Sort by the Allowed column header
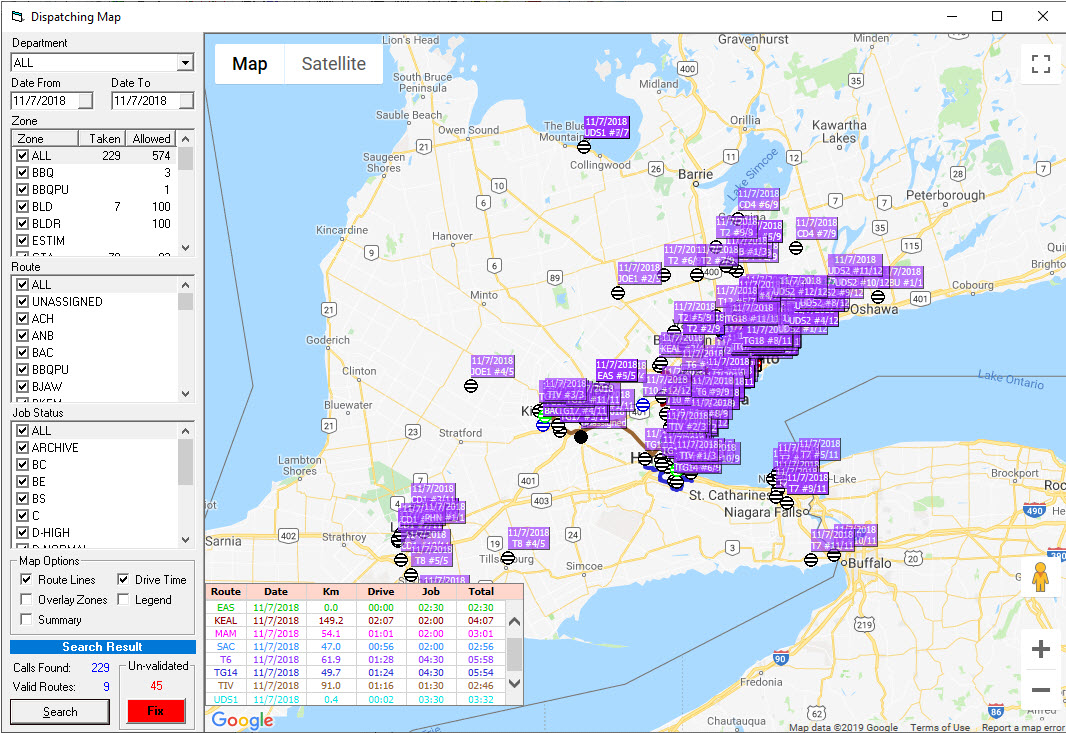Screen dimensions: 1066x733 pos(151,139)
